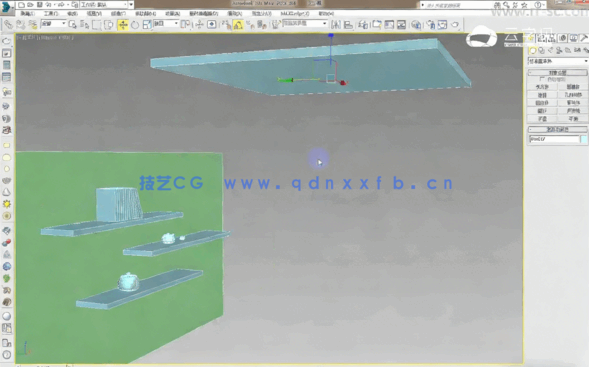Image resolution: width=589 pixels, height=367 pixels.
Task: Click the Undo arrow in quick access toolbar
Action: coord(49,5)
